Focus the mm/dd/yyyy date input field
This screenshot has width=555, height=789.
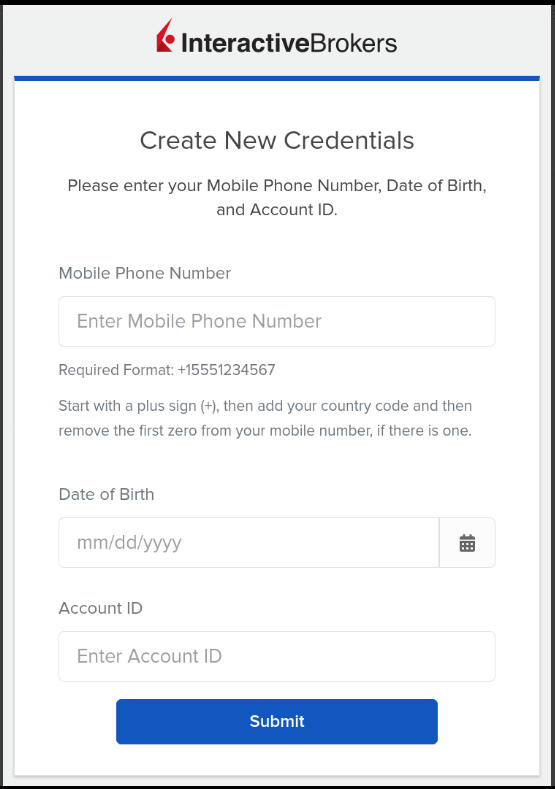point(249,542)
